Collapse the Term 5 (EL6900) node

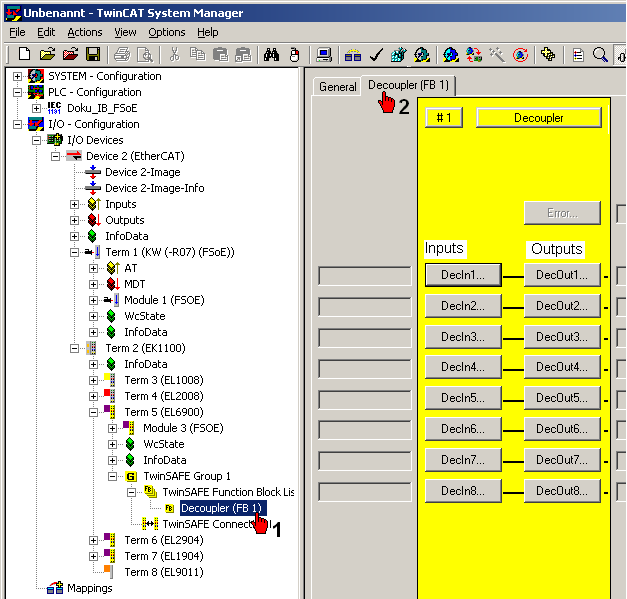pyautogui.click(x=93, y=412)
